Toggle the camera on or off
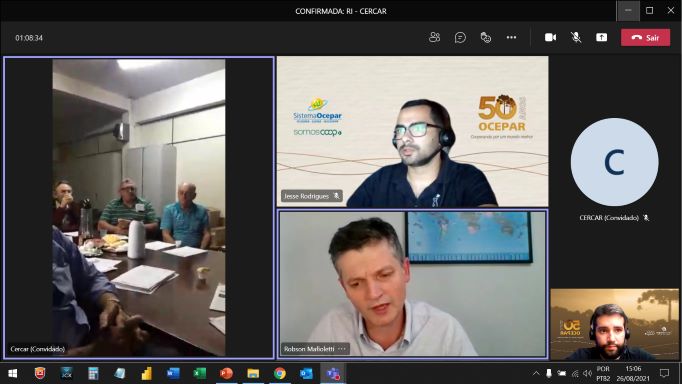Viewport: 682px width, 384px height. tap(550, 37)
